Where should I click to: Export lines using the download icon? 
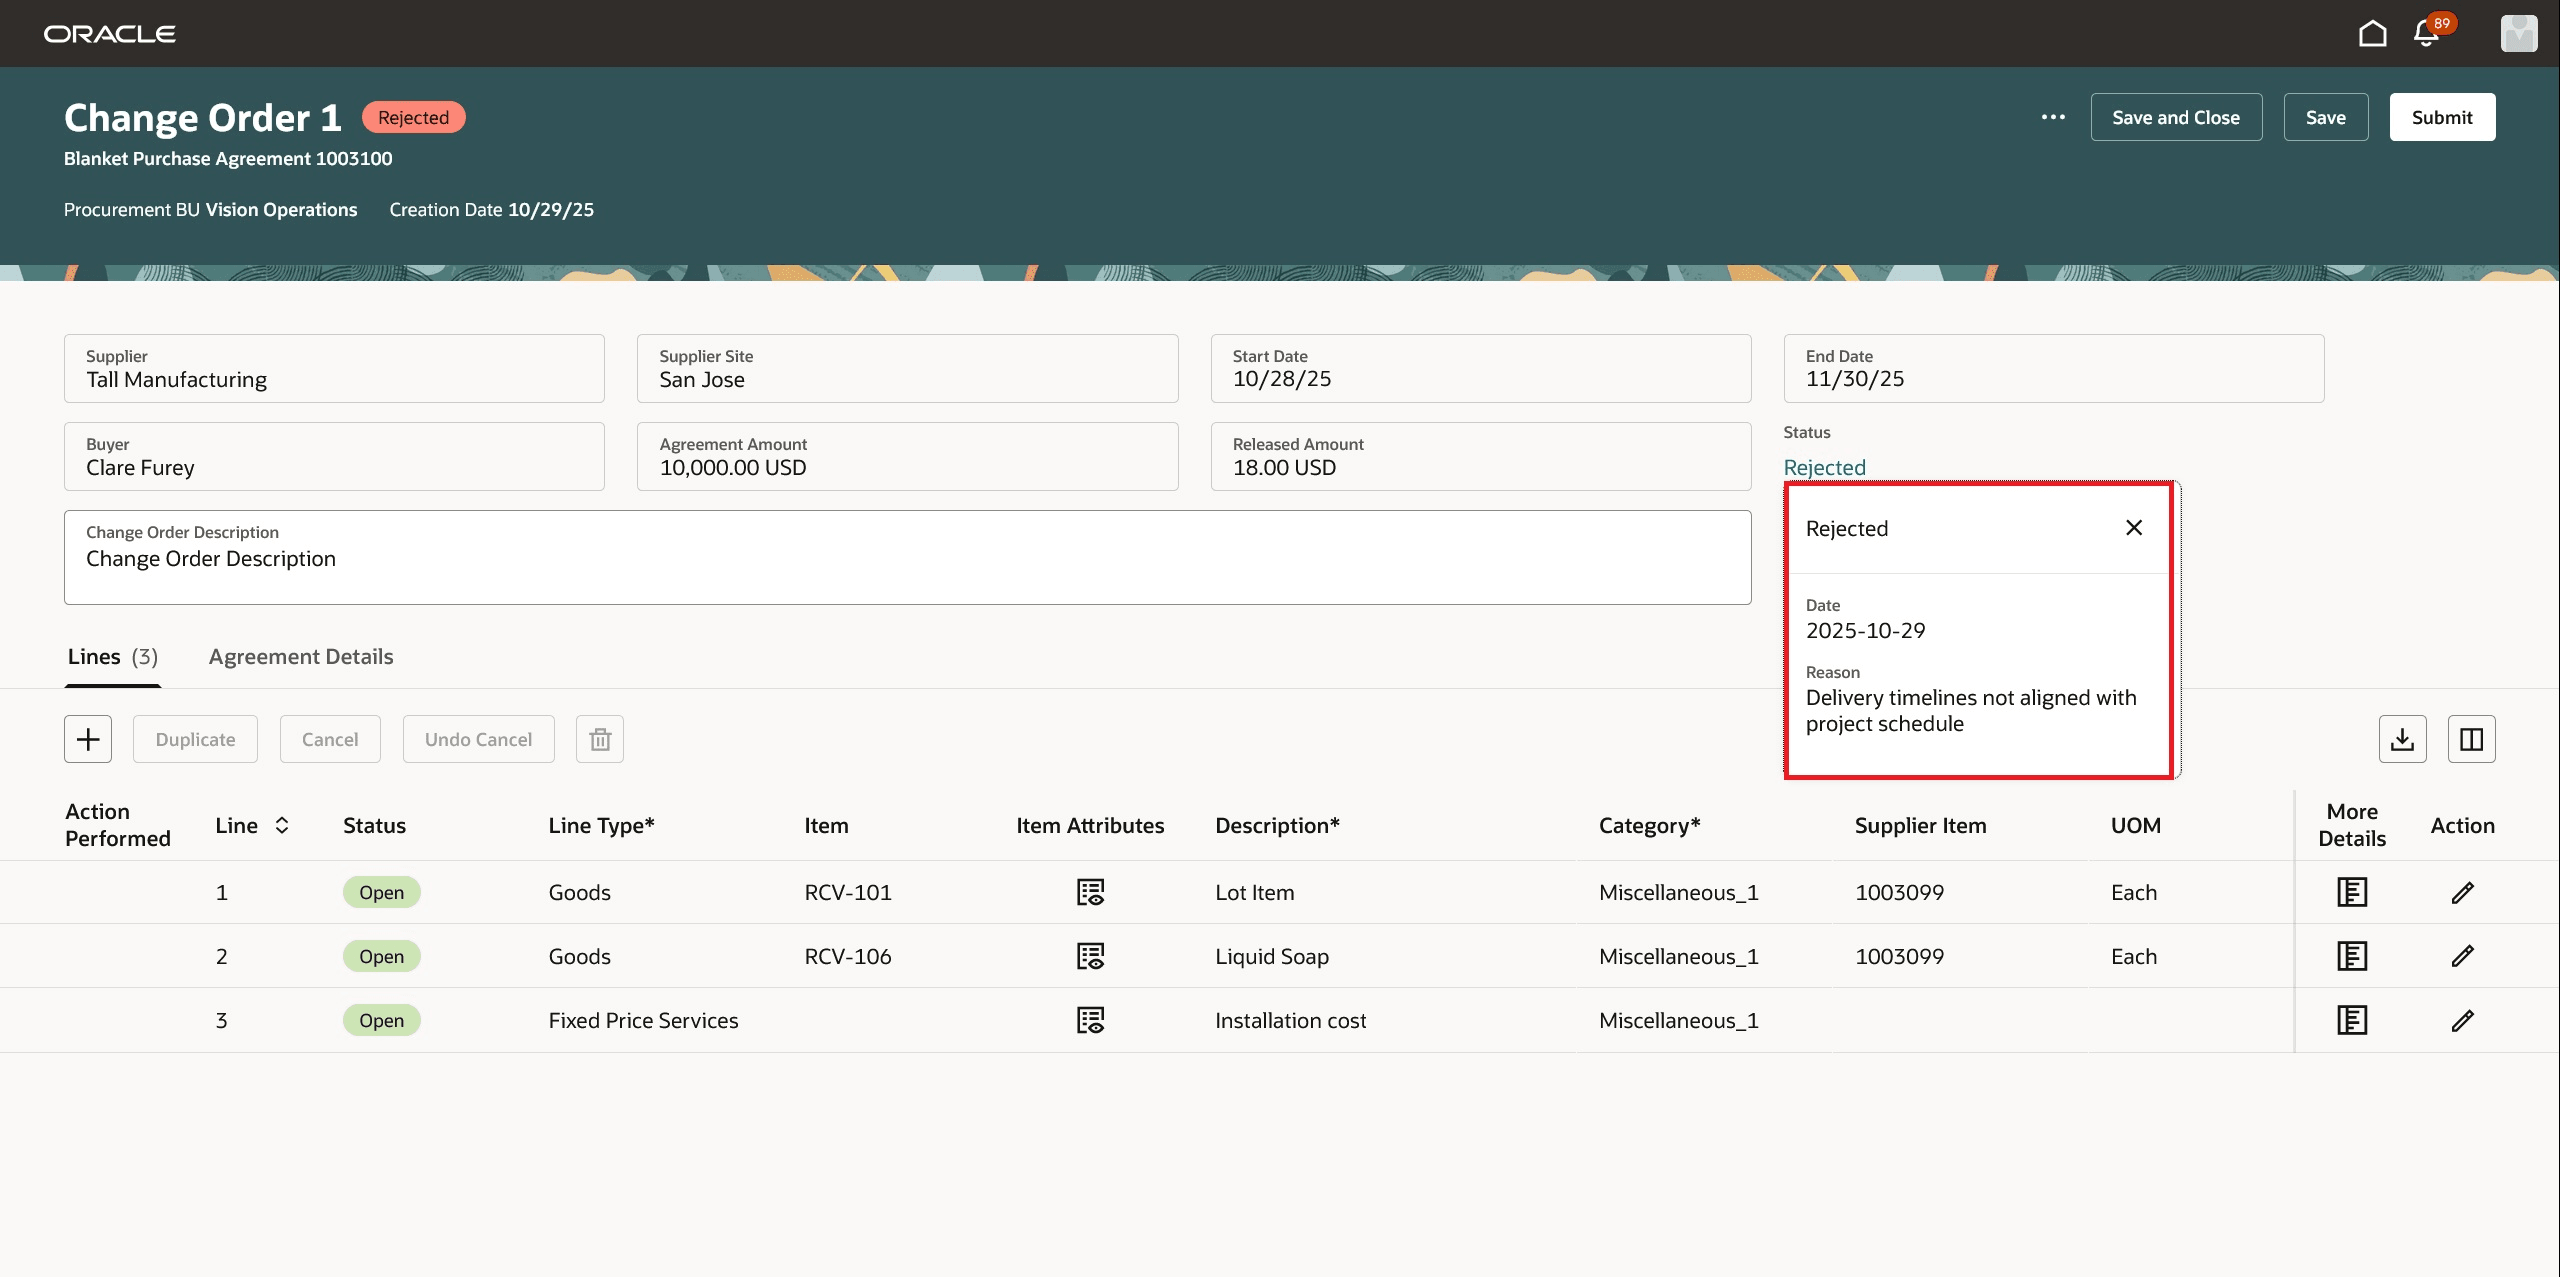coord(2404,738)
